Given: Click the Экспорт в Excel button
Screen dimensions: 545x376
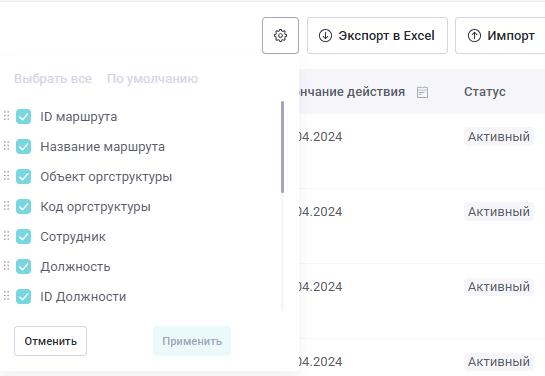Looking at the screenshot, I should pos(377,35).
